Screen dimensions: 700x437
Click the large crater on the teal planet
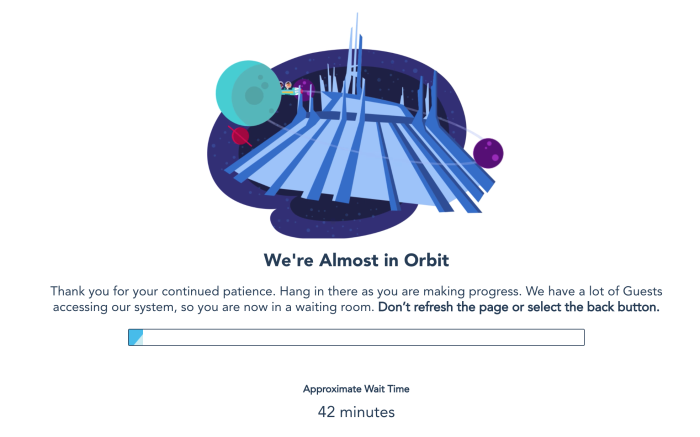pos(254,96)
